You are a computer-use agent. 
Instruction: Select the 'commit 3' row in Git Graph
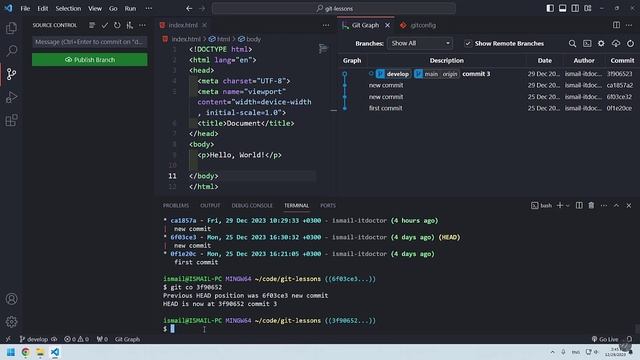[x=489, y=74]
